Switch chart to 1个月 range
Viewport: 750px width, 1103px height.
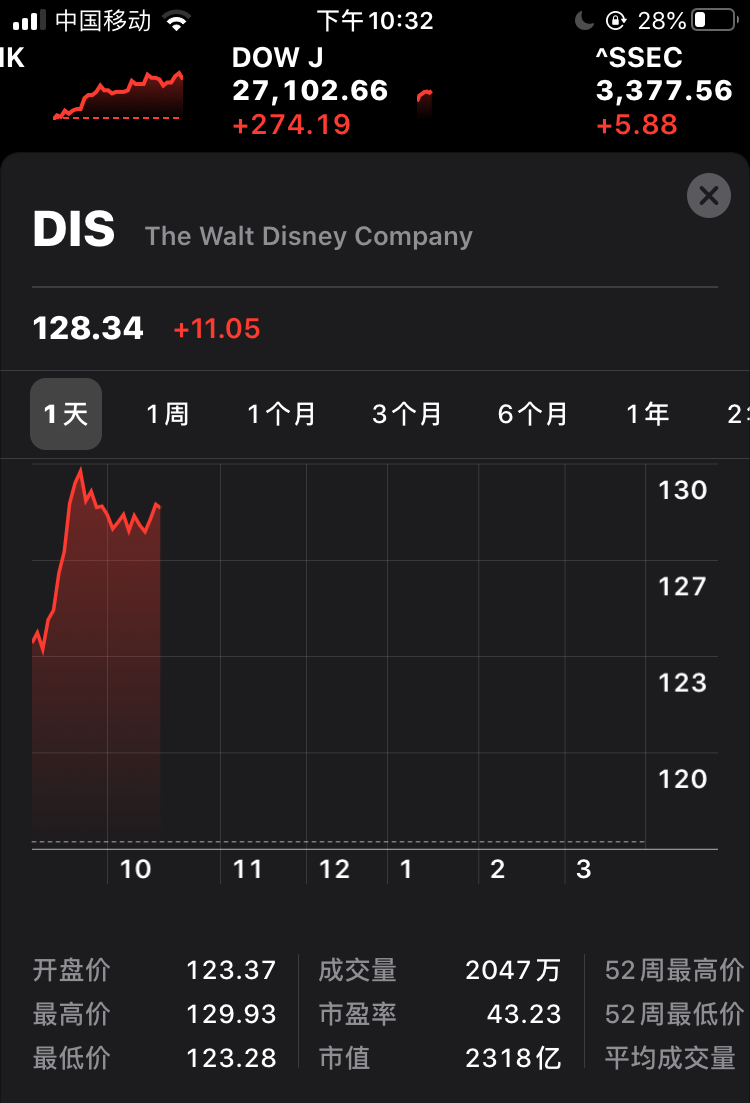pyautogui.click(x=281, y=414)
